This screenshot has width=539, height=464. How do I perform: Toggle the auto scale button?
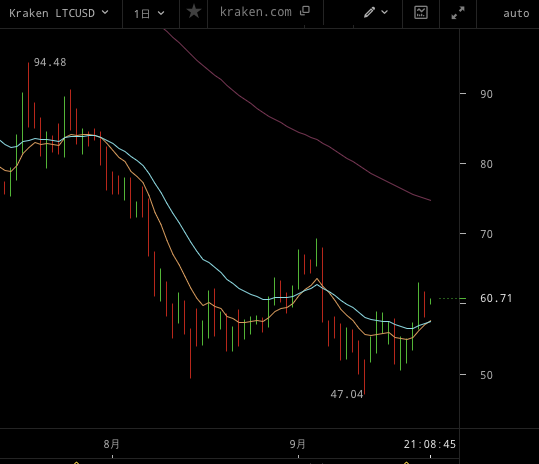click(516, 13)
